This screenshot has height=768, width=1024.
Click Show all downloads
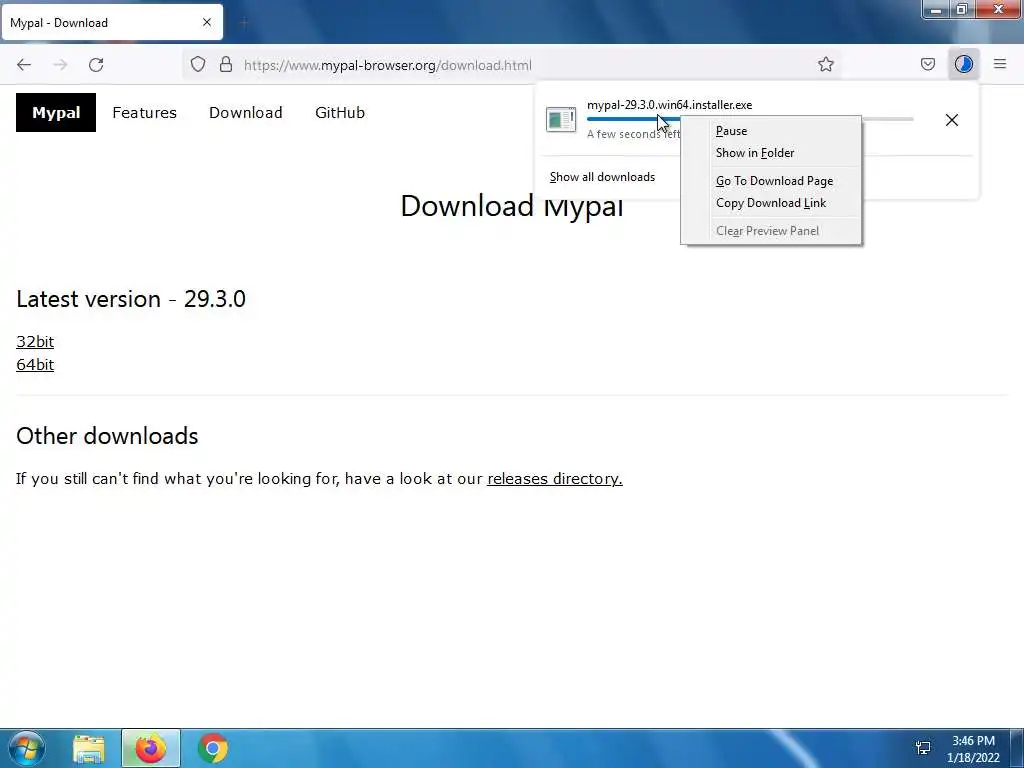(x=602, y=177)
